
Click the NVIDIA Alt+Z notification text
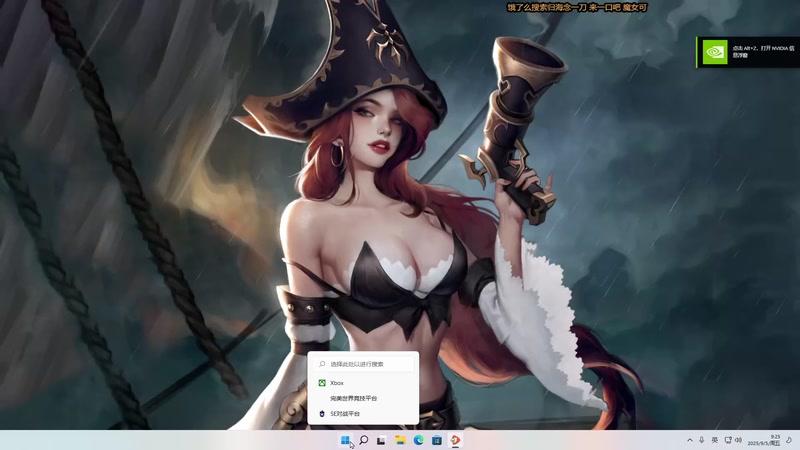coord(763,52)
